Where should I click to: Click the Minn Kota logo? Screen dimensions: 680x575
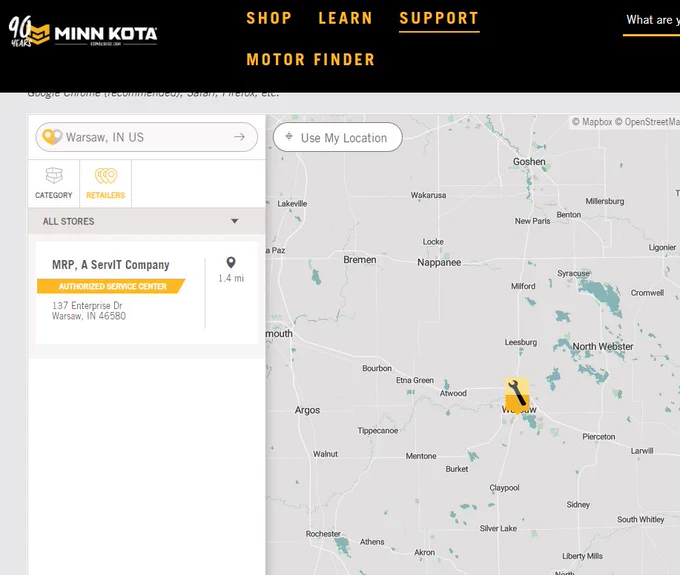click(83, 32)
